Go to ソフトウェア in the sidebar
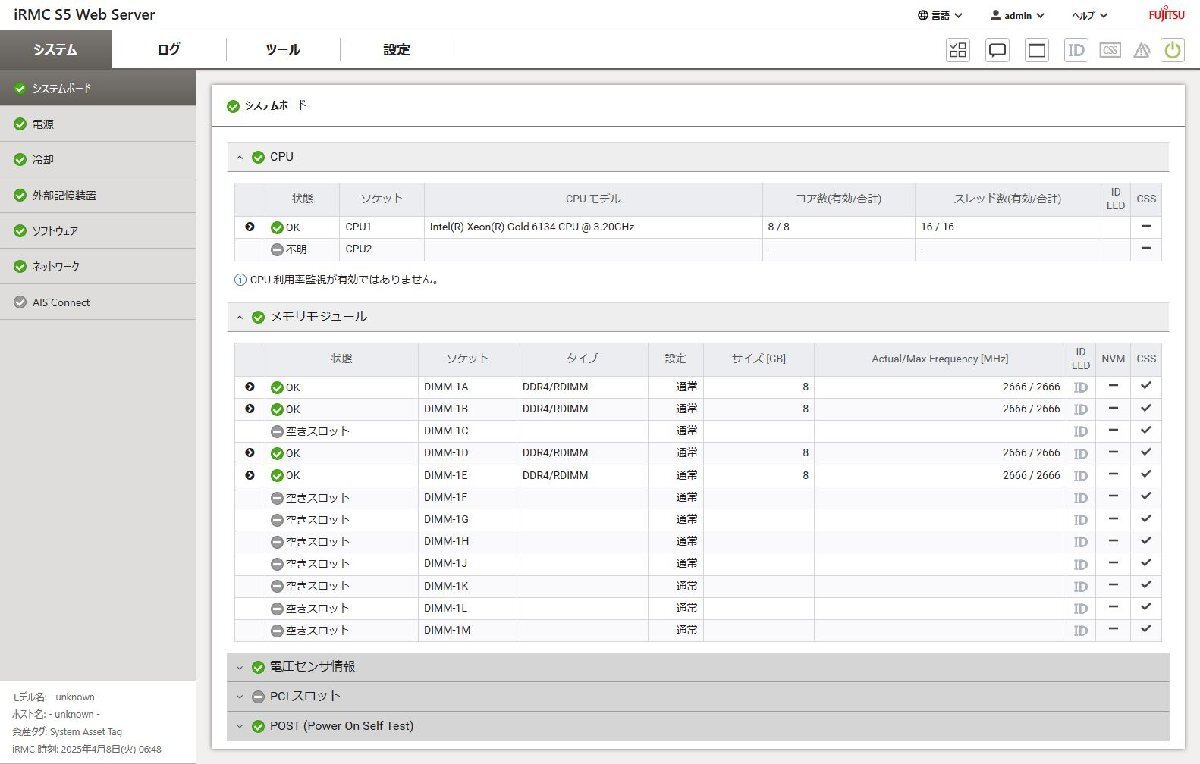The height and width of the screenshot is (764, 1200). pos(98,231)
